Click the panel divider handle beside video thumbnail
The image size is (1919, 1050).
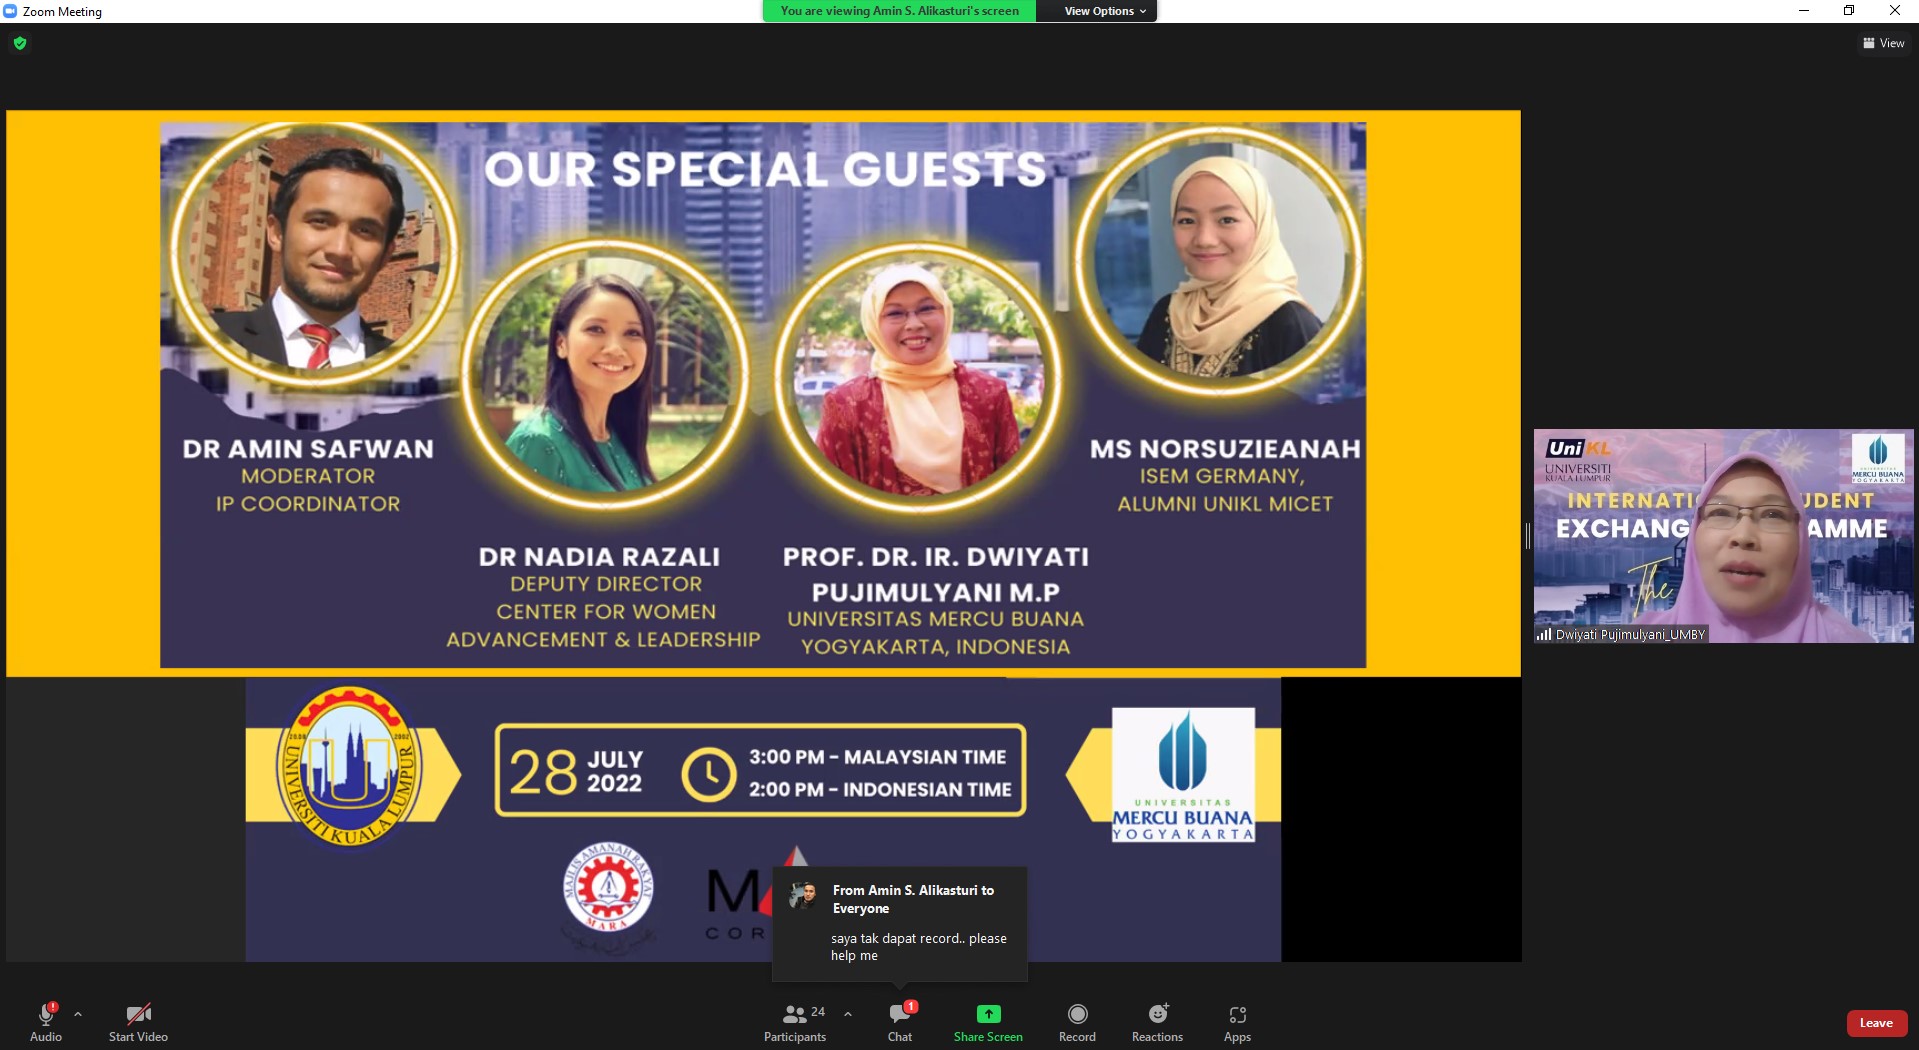[x=1527, y=536]
